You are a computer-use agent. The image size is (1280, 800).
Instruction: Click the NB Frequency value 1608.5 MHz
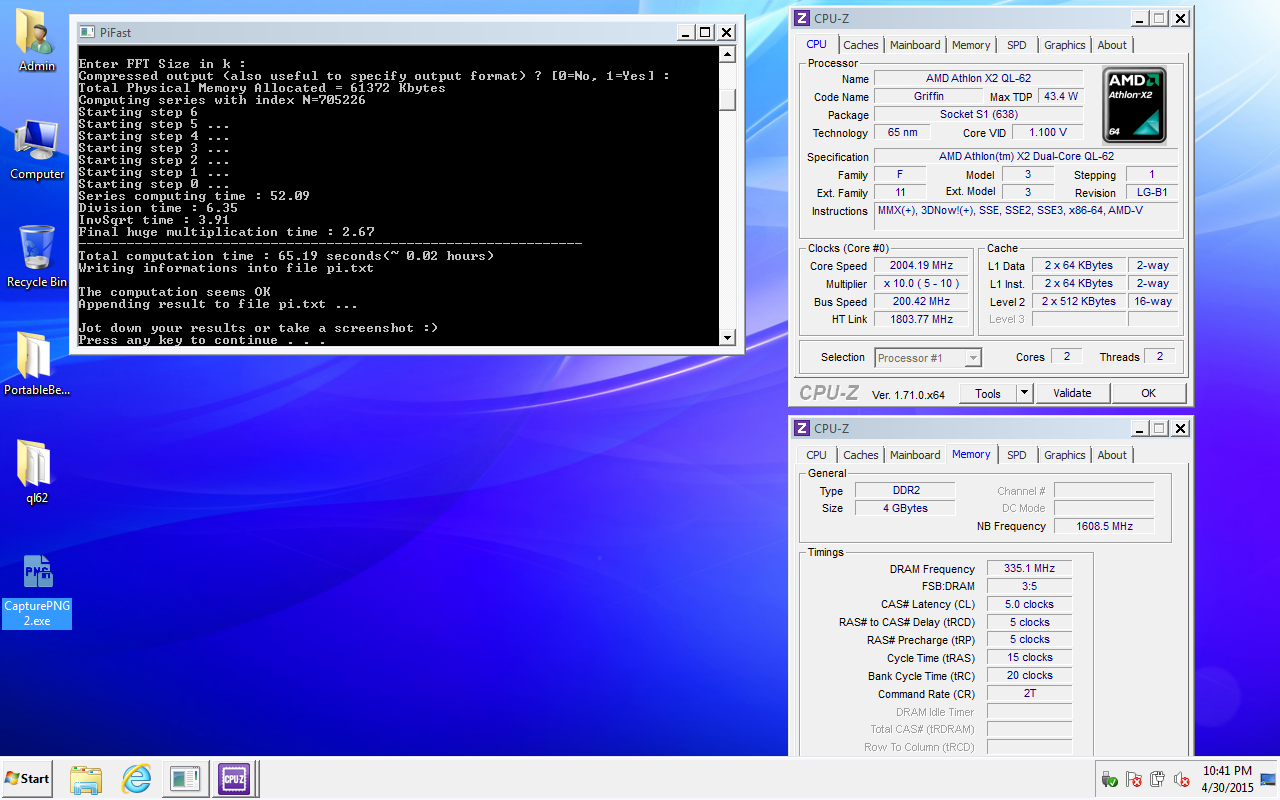(1103, 526)
